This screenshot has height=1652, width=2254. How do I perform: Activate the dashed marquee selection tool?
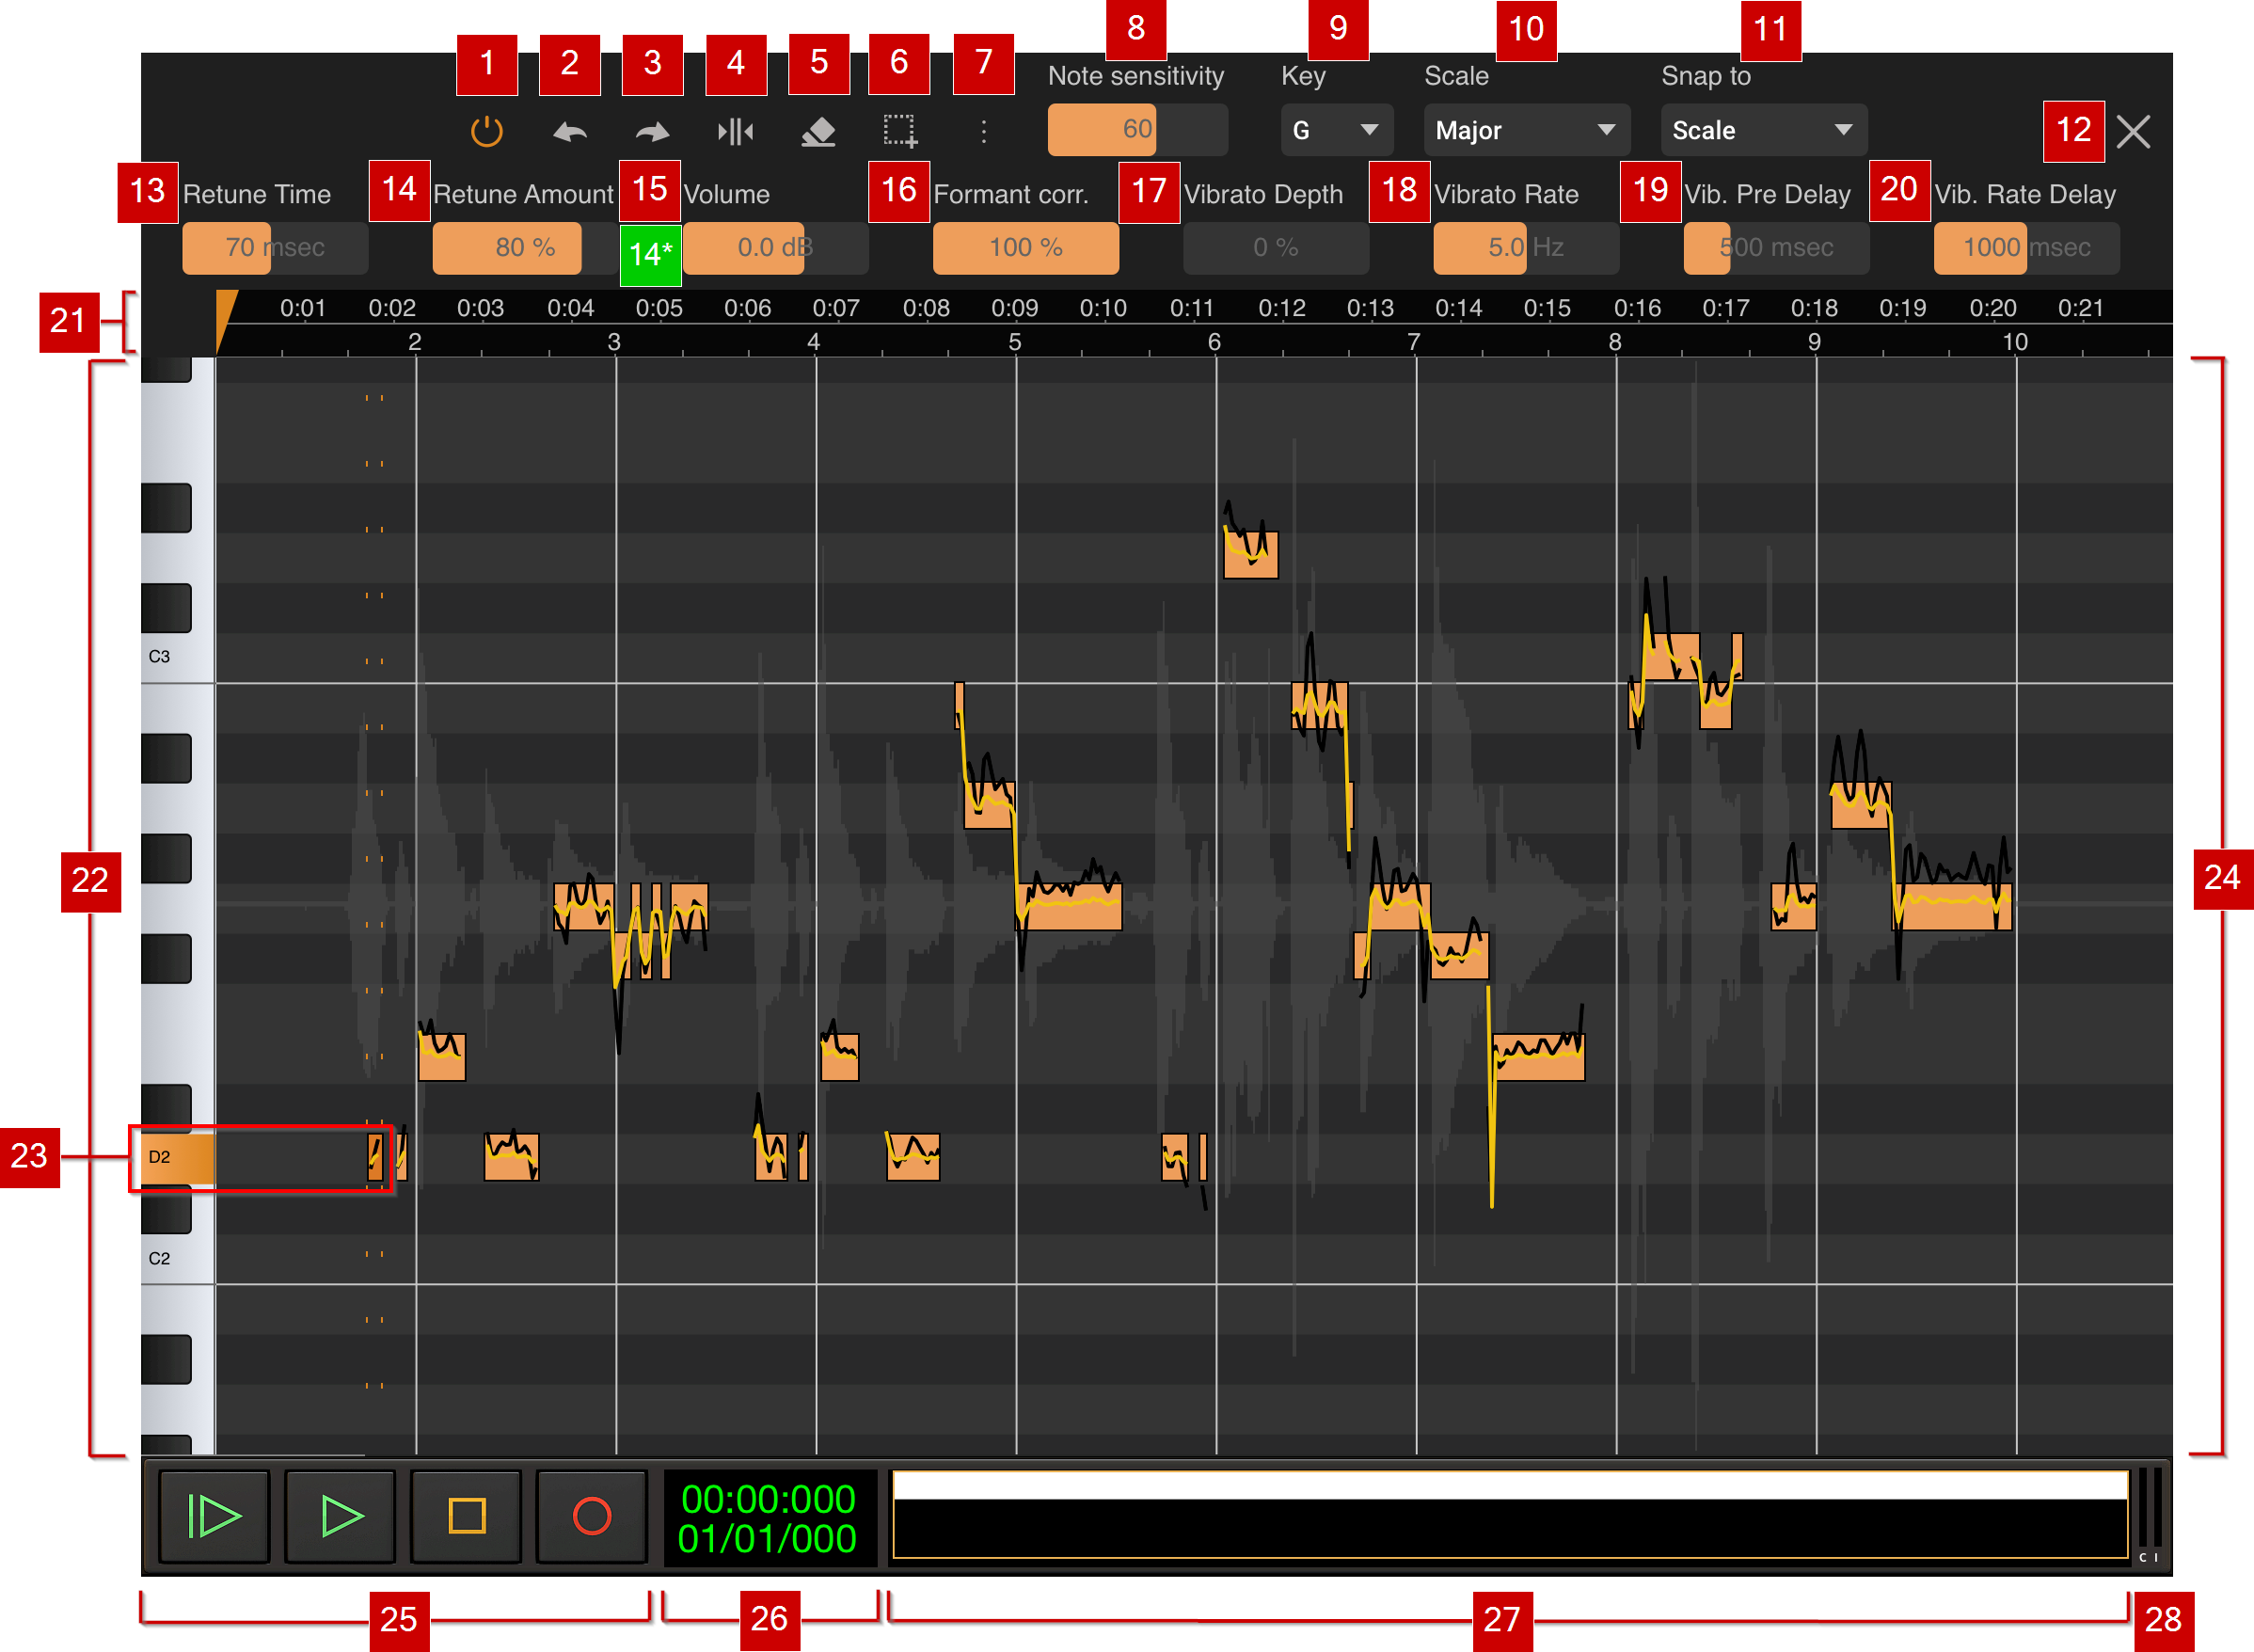(899, 131)
